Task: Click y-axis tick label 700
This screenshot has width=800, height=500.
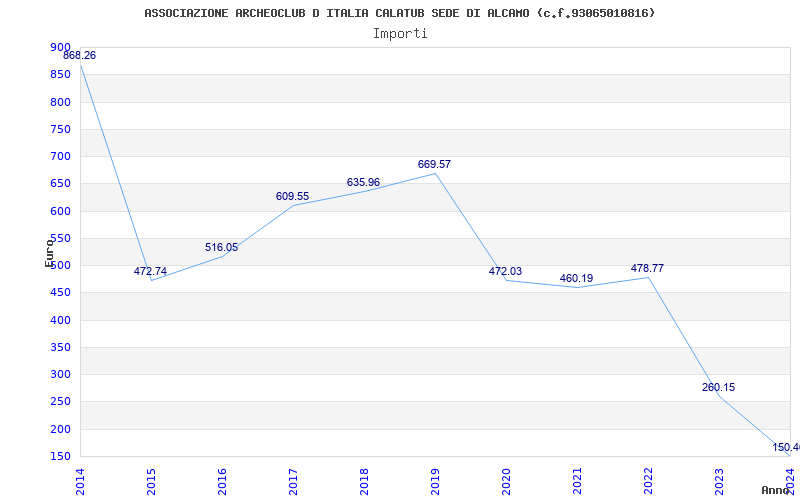Action: (60, 157)
